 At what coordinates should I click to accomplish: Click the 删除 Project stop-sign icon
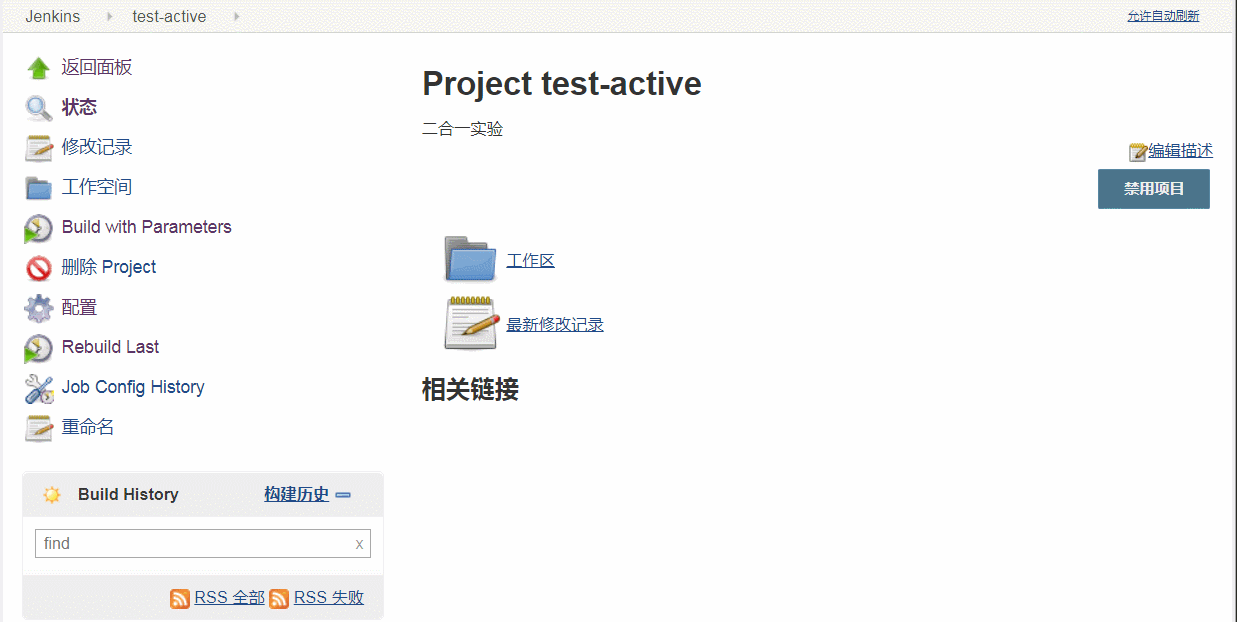point(37,267)
